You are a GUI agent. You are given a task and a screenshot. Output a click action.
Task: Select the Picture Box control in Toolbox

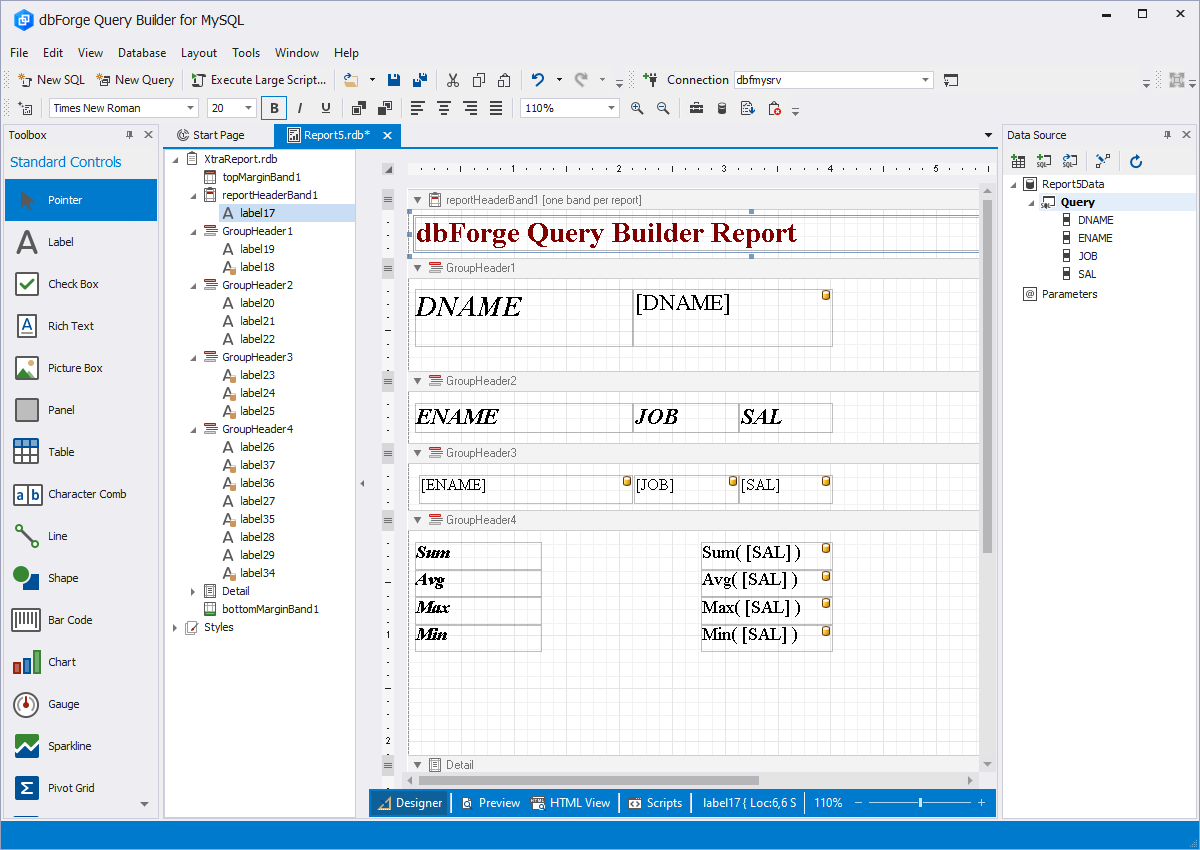point(81,368)
